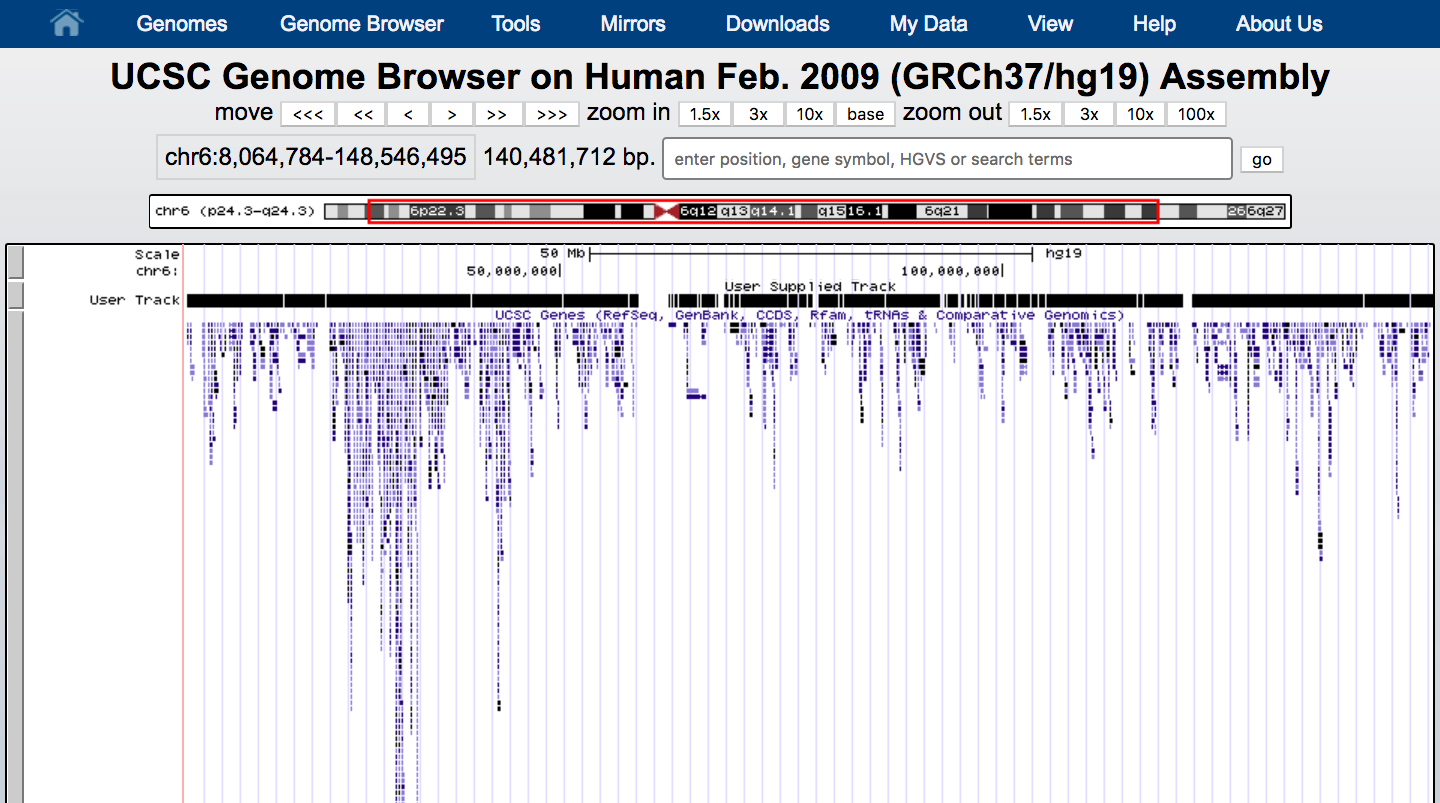Open the My Data menu
Screen dimensions: 1440x803
point(929,24)
